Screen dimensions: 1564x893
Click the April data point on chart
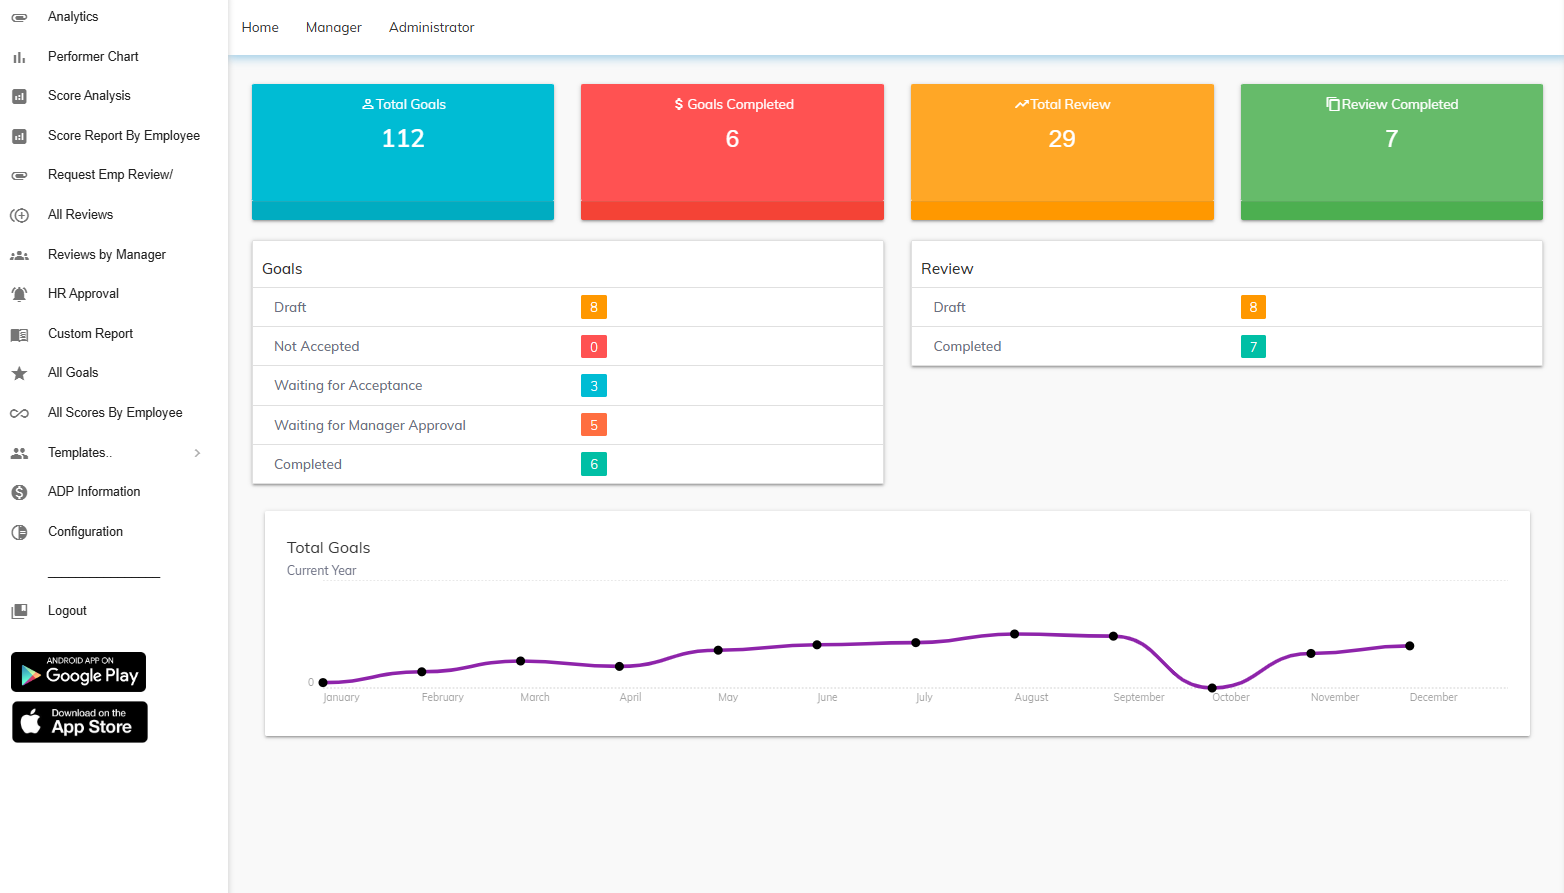[620, 666]
